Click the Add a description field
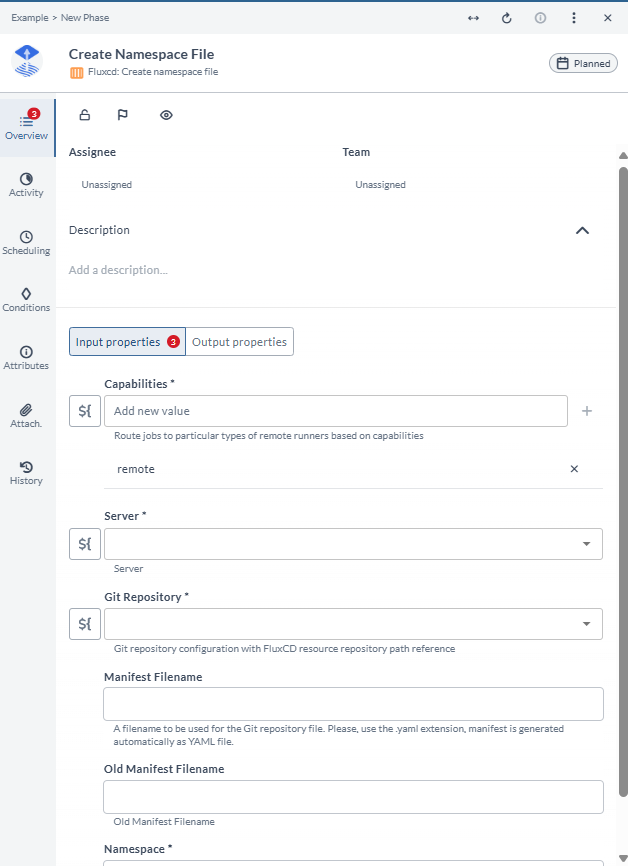This screenshot has height=866, width=628. click(118, 270)
